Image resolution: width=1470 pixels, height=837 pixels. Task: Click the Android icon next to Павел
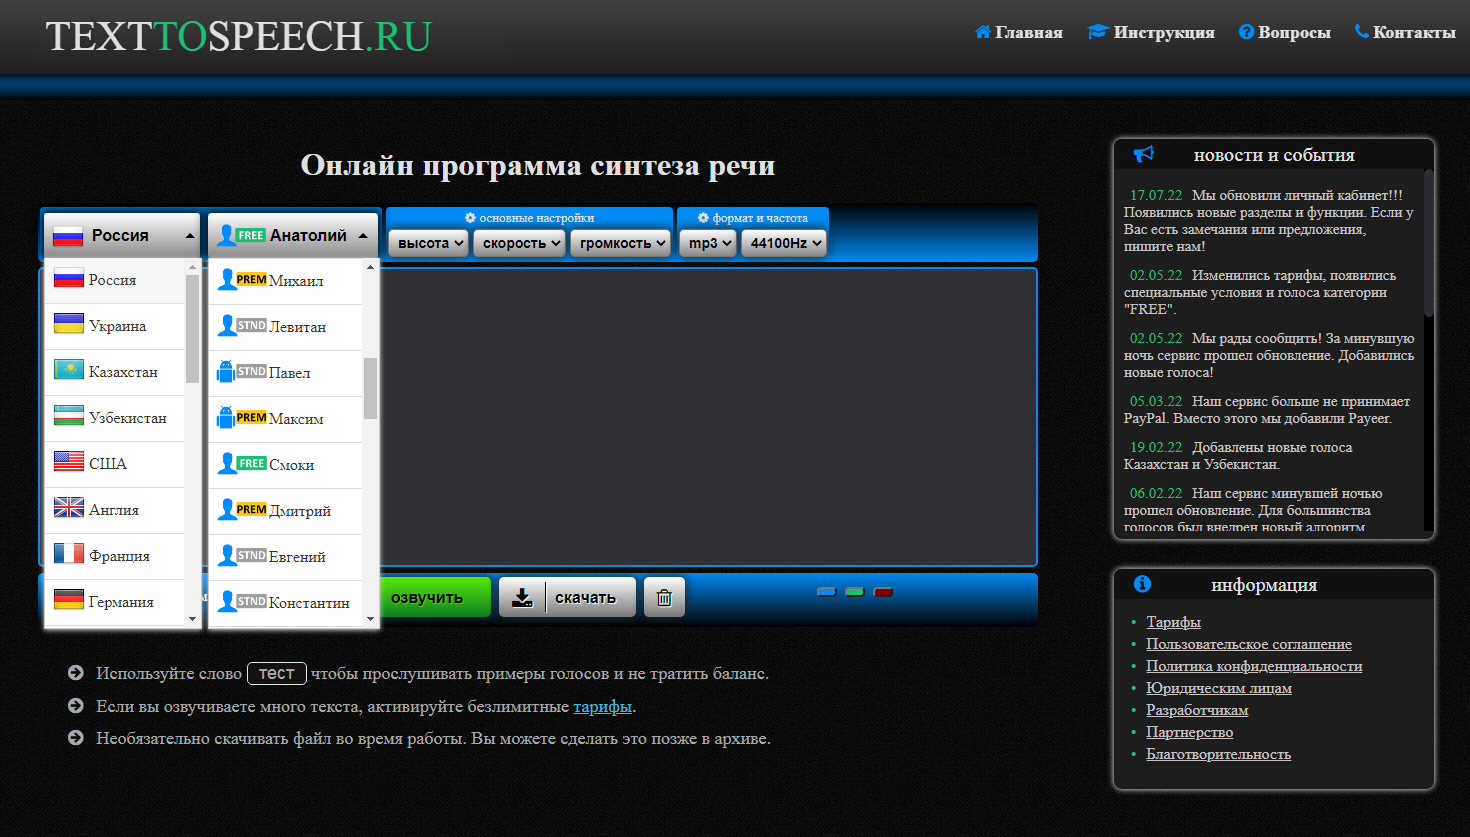pos(226,372)
